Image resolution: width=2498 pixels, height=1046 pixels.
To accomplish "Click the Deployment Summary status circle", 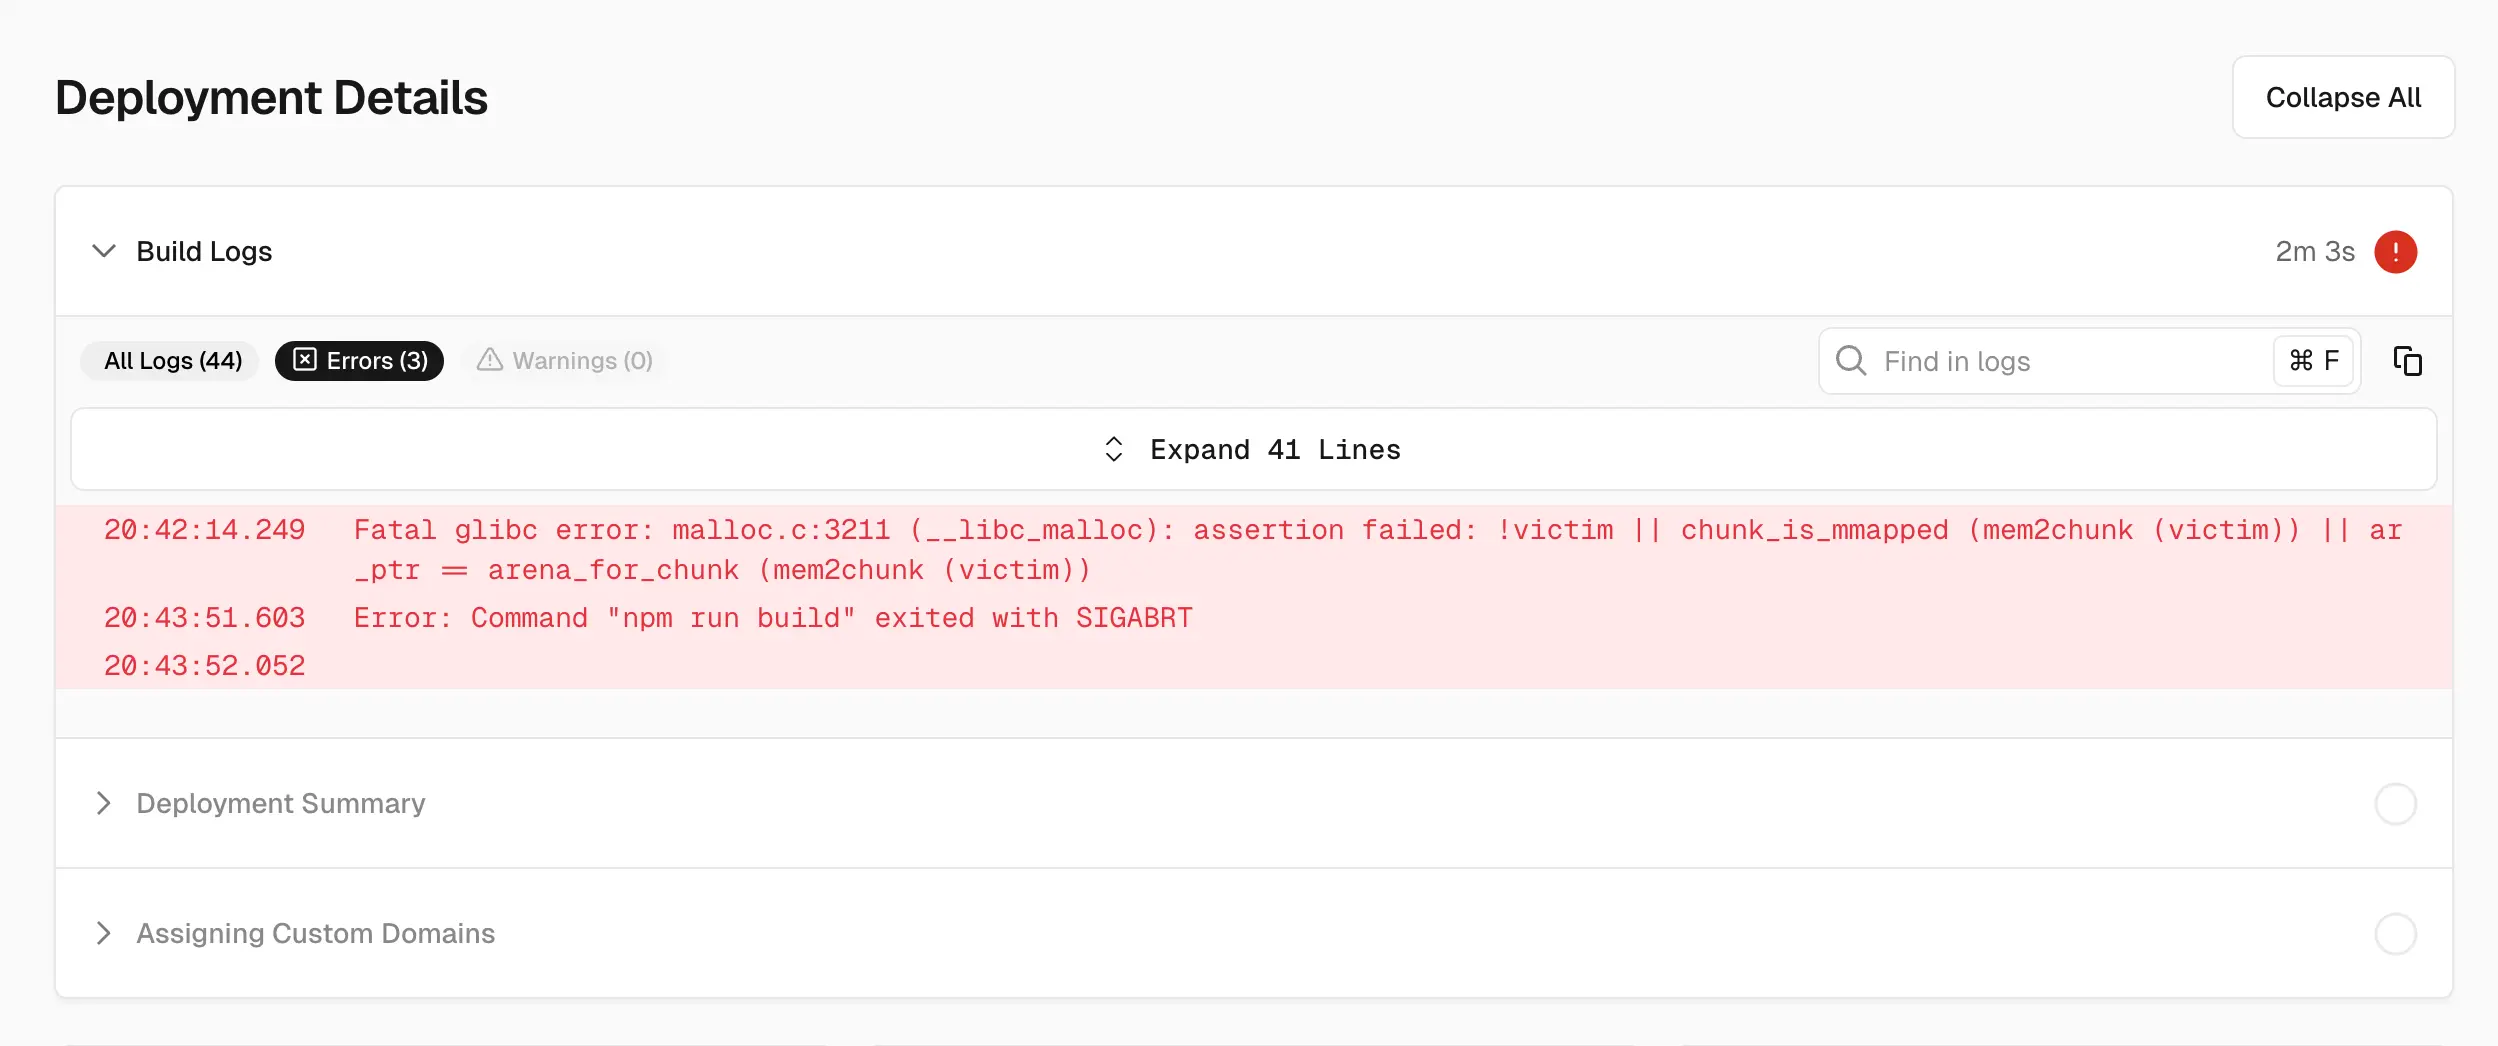I will coord(2395,804).
